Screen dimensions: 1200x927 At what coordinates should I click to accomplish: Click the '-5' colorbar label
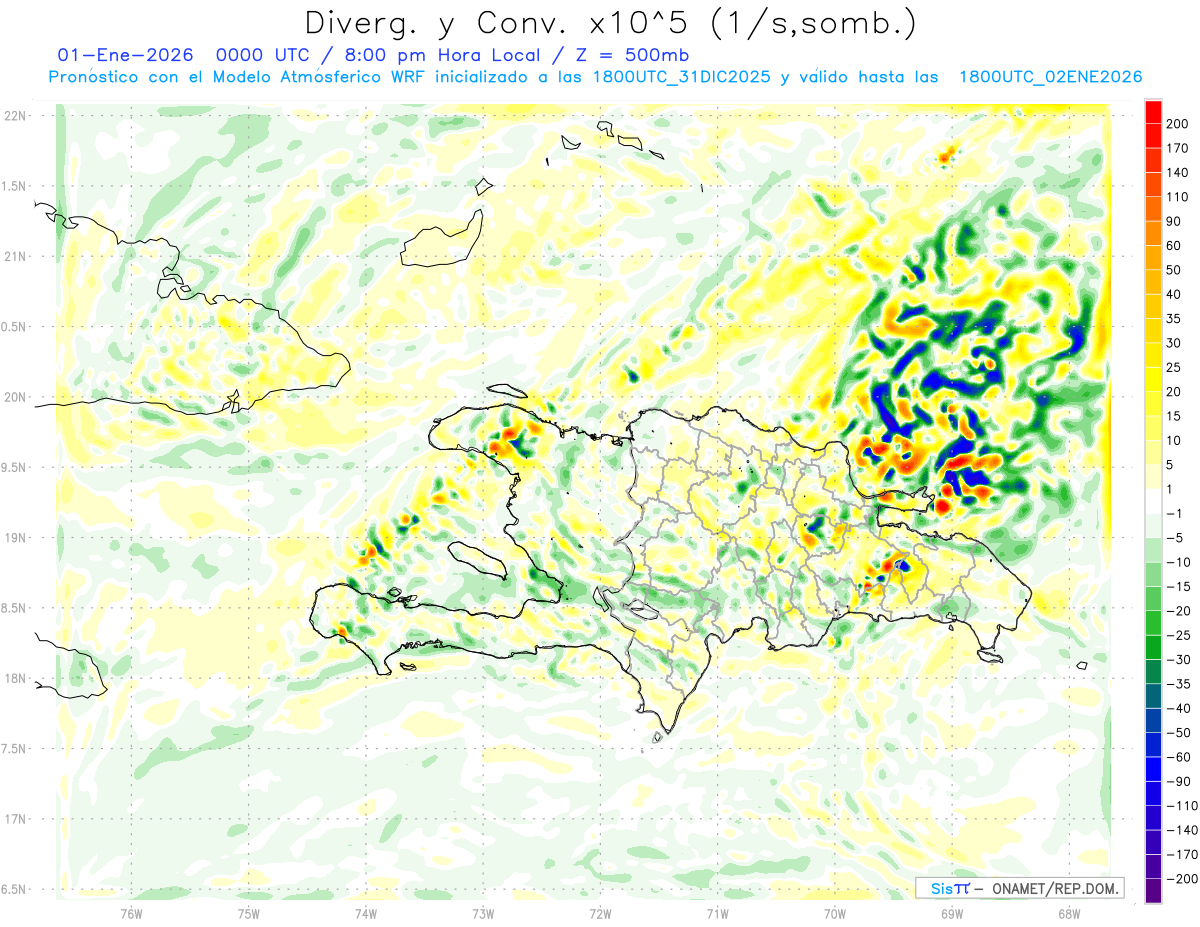pos(1174,538)
